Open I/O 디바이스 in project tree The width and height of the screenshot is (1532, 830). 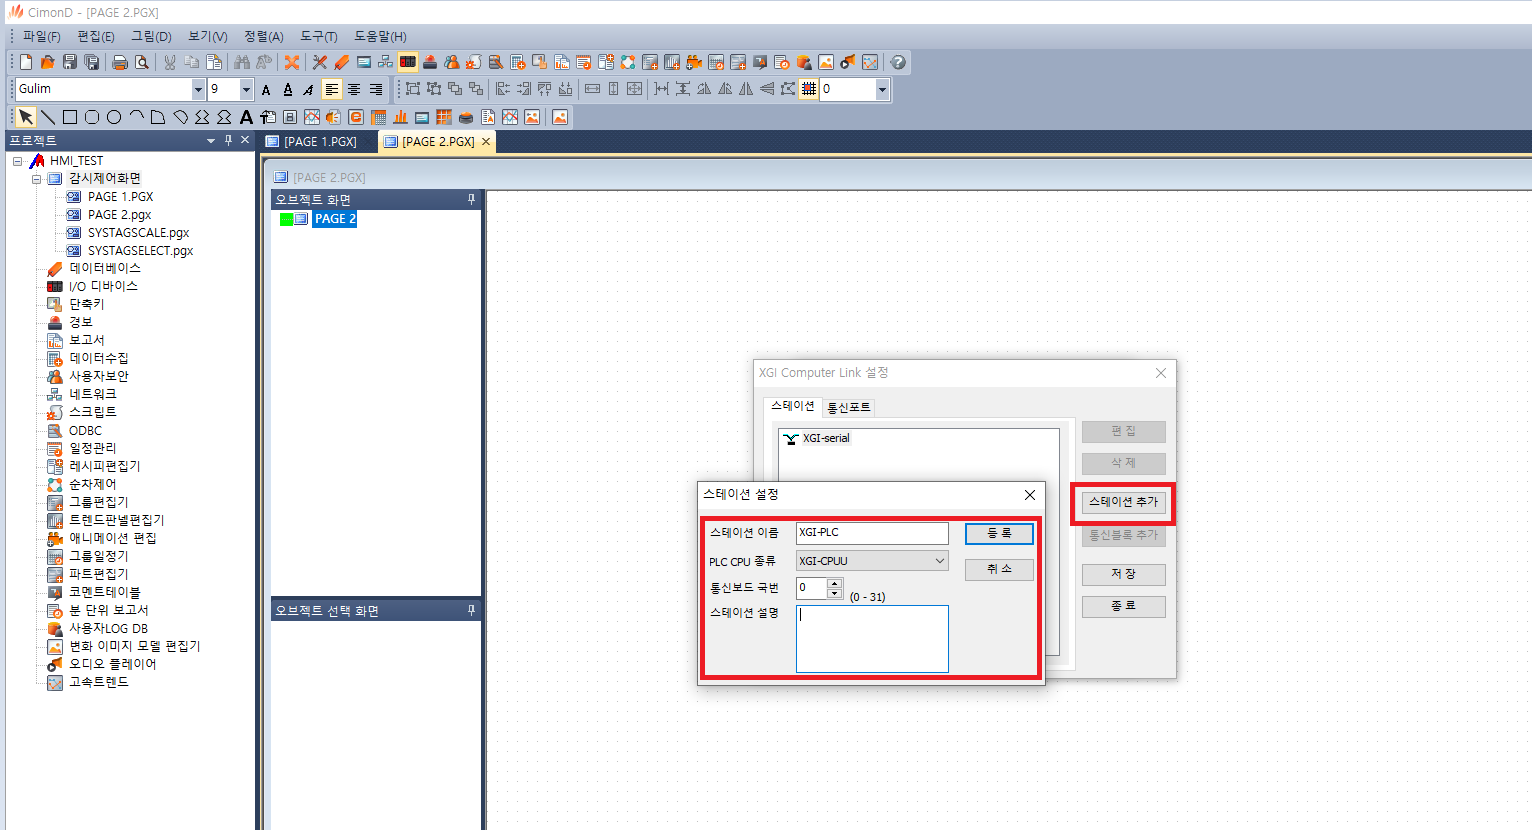103,286
